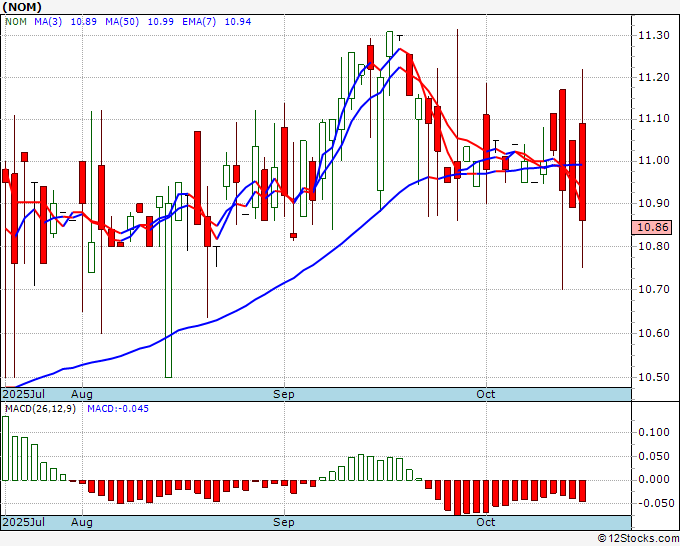Click the 11.00 price axis label
680x546 pixels.
click(x=654, y=160)
